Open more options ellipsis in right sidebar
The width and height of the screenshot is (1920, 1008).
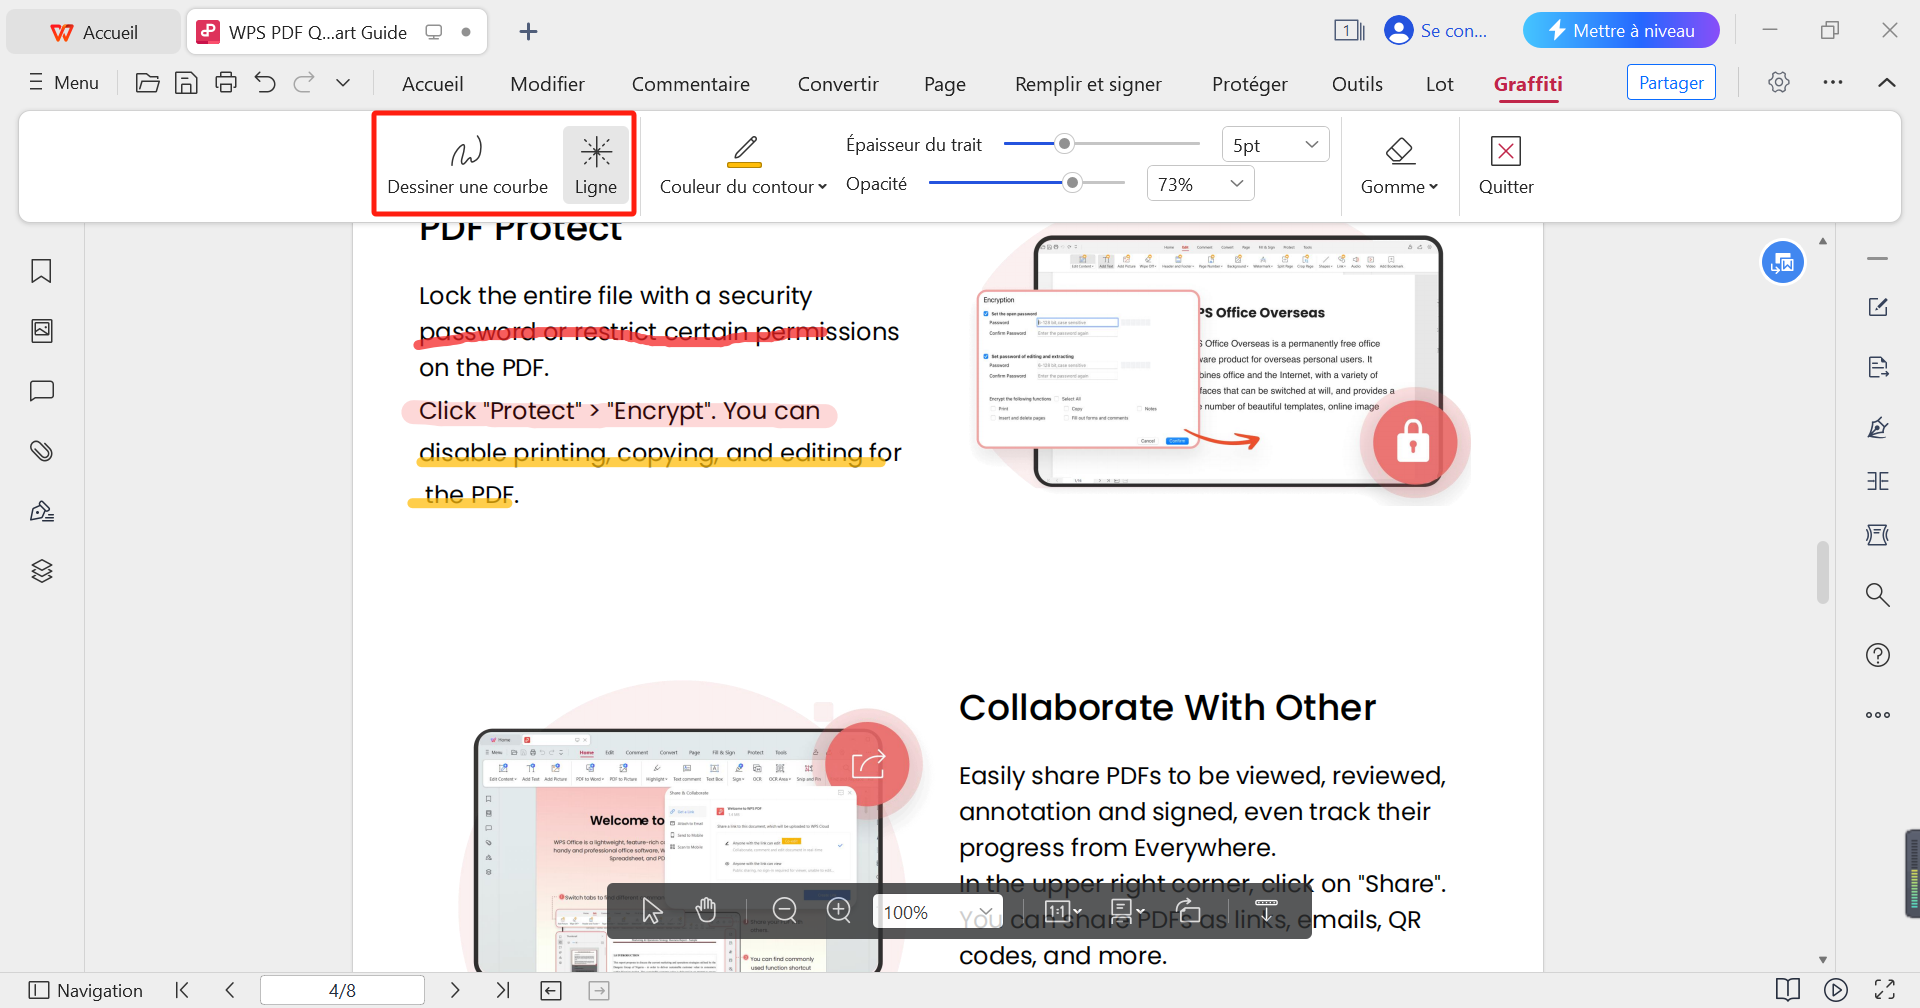point(1878,715)
